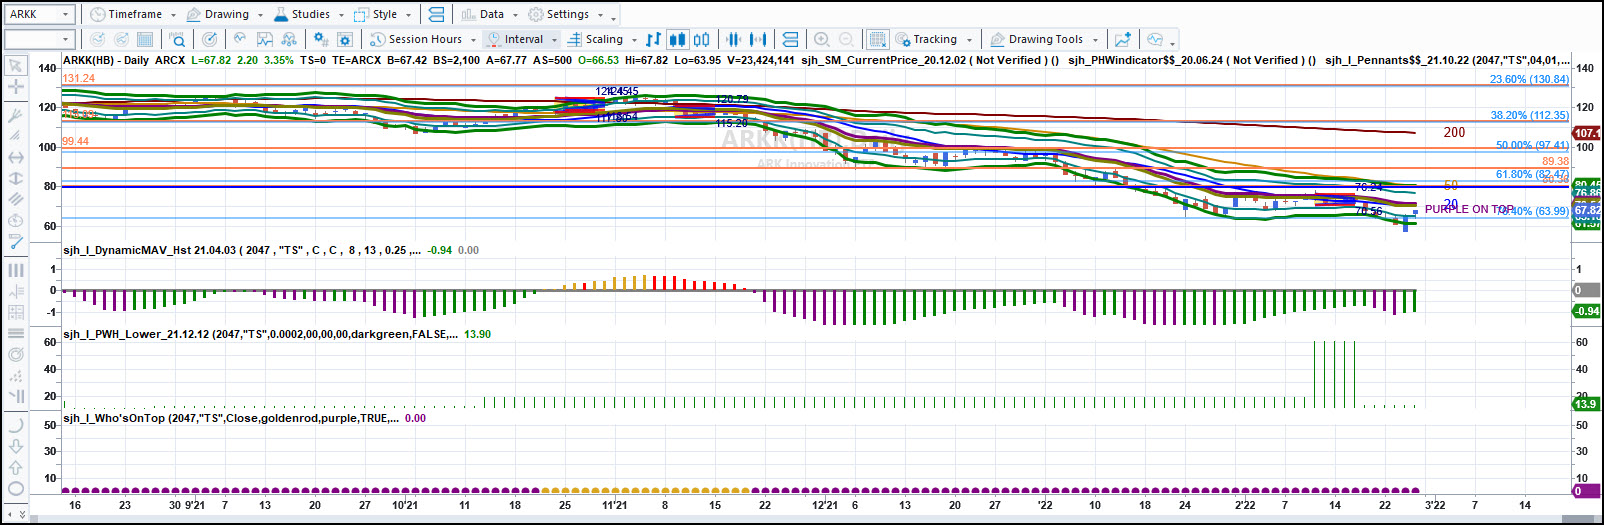Open the Style menu
The width and height of the screenshot is (1604, 525).
[383, 14]
